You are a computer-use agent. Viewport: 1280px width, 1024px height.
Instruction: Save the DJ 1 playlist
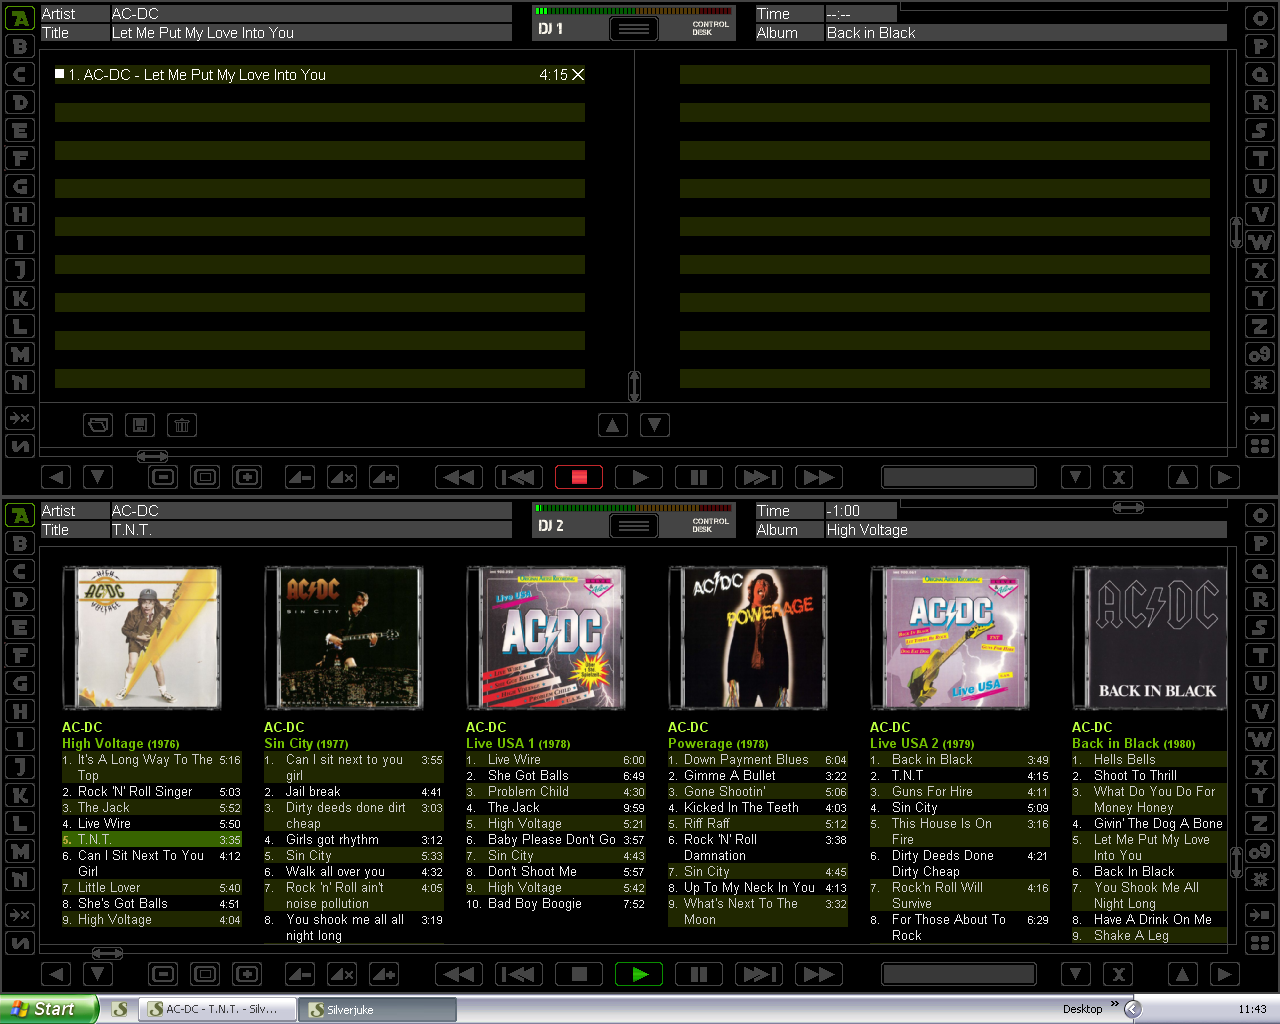pyautogui.click(x=140, y=425)
